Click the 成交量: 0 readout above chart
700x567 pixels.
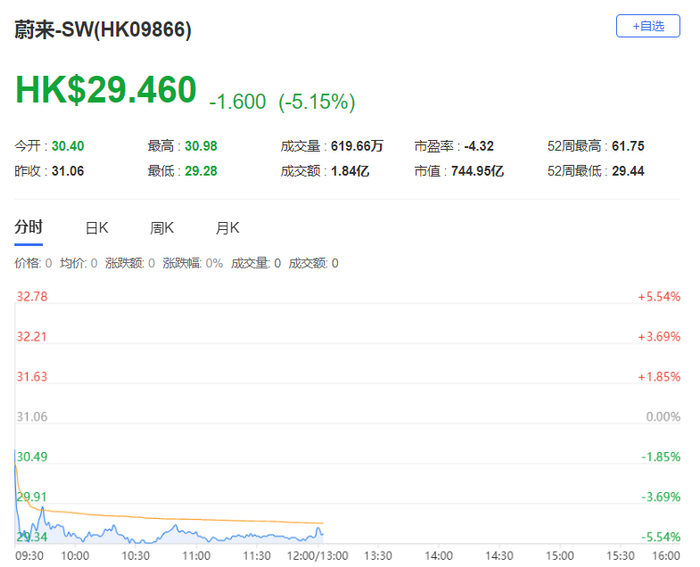(x=256, y=263)
